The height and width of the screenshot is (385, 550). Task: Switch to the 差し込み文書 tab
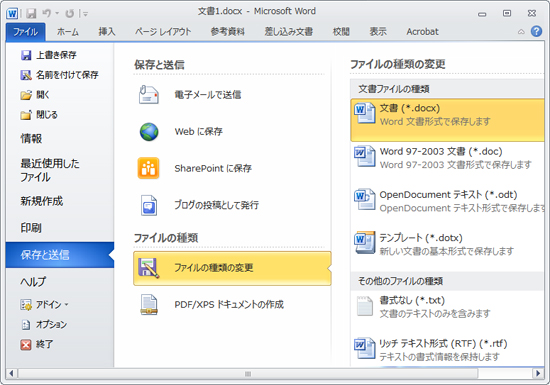[288, 32]
